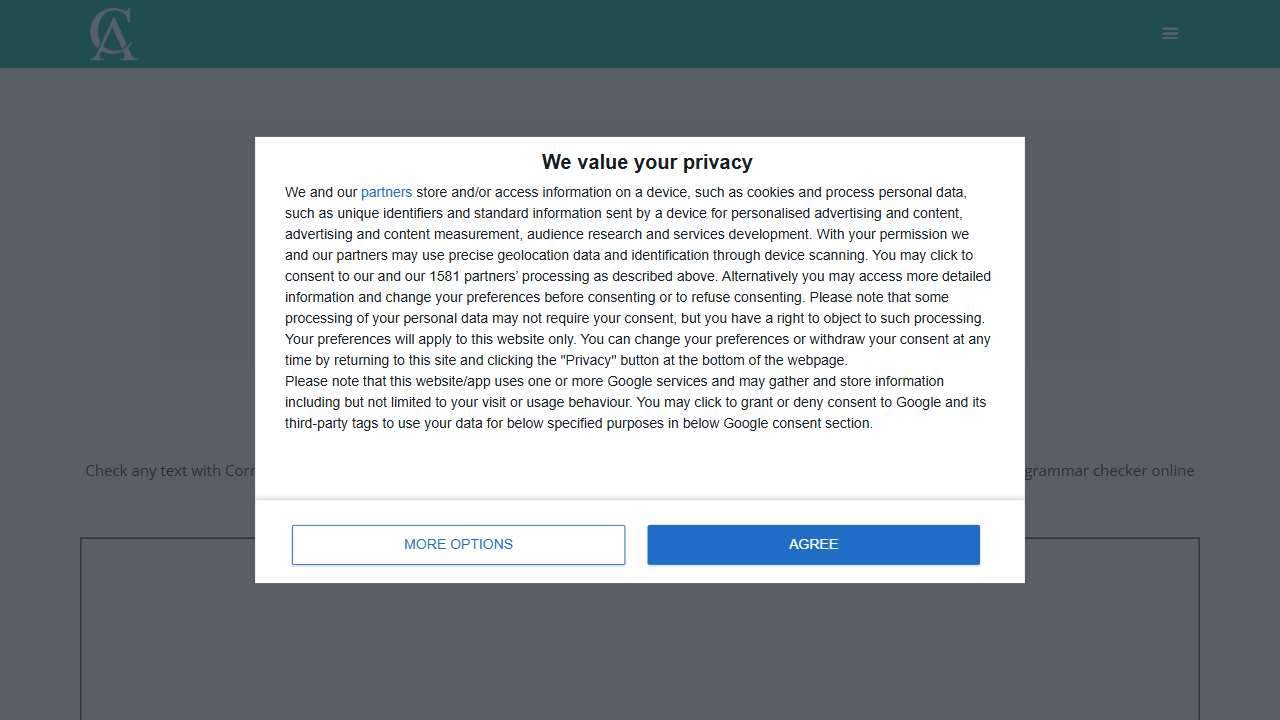The image size is (1280, 720).
Task: Click the "grammar checker online" text
Action: (1110, 470)
